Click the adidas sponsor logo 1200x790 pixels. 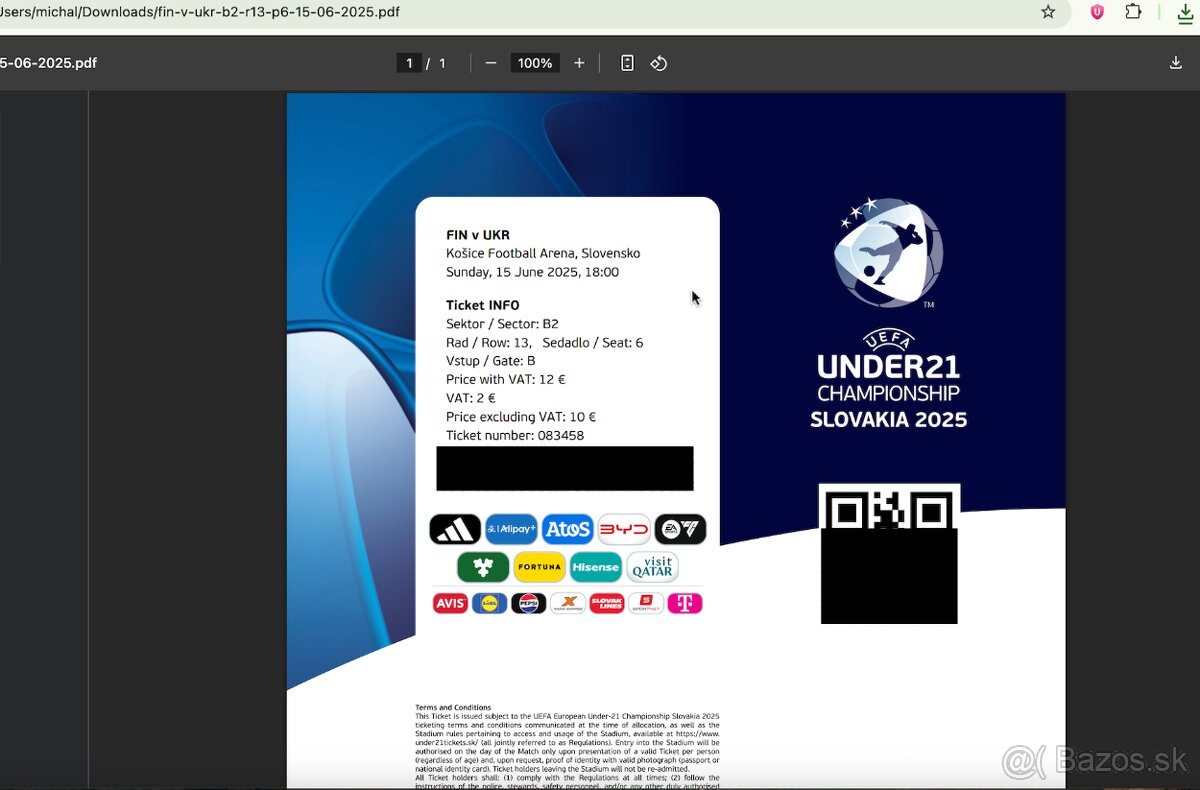tap(455, 529)
